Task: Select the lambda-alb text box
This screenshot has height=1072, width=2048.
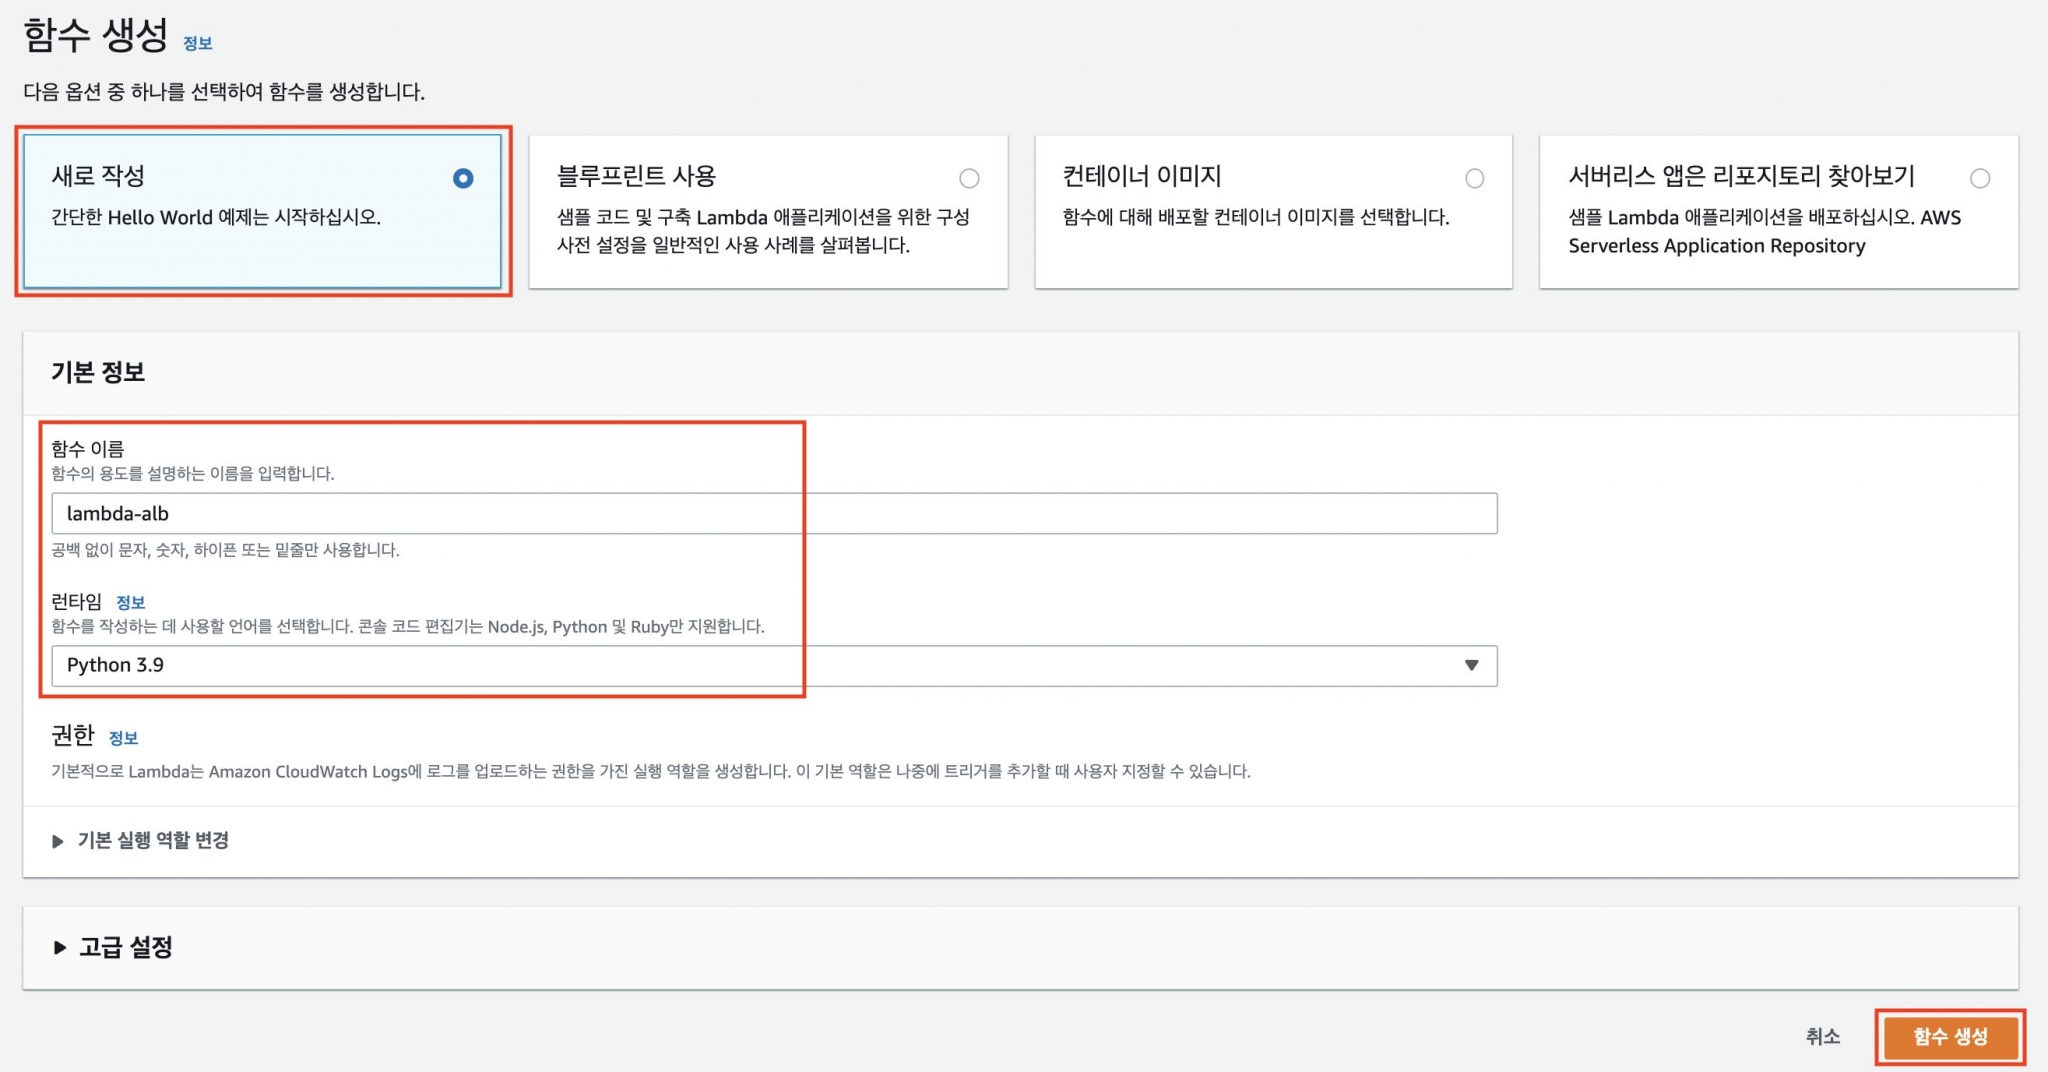Action: coord(775,513)
